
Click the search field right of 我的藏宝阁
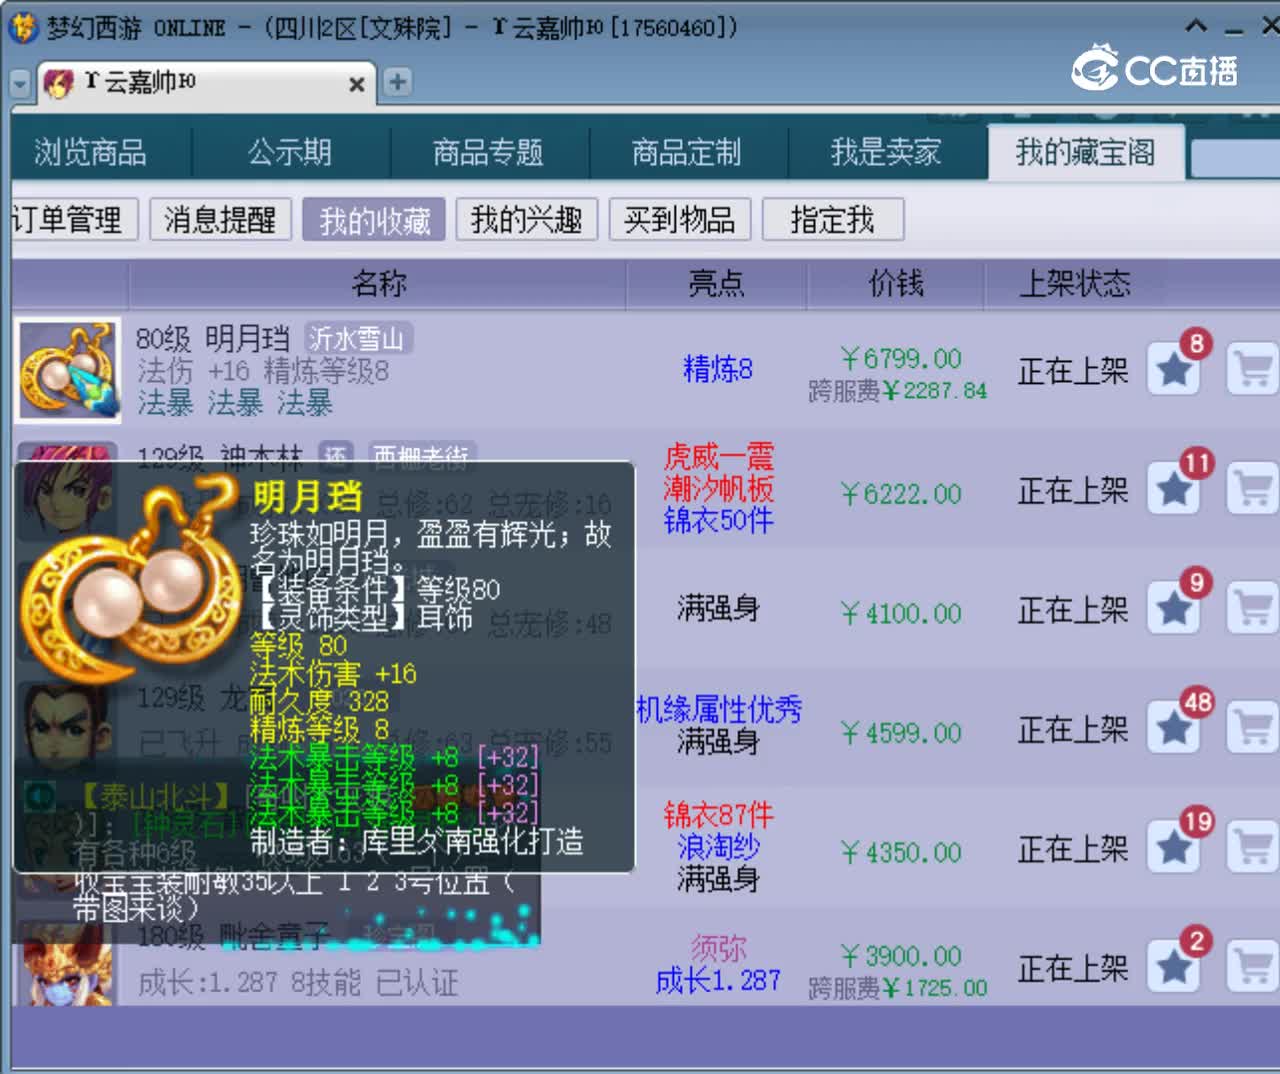tap(1235, 160)
